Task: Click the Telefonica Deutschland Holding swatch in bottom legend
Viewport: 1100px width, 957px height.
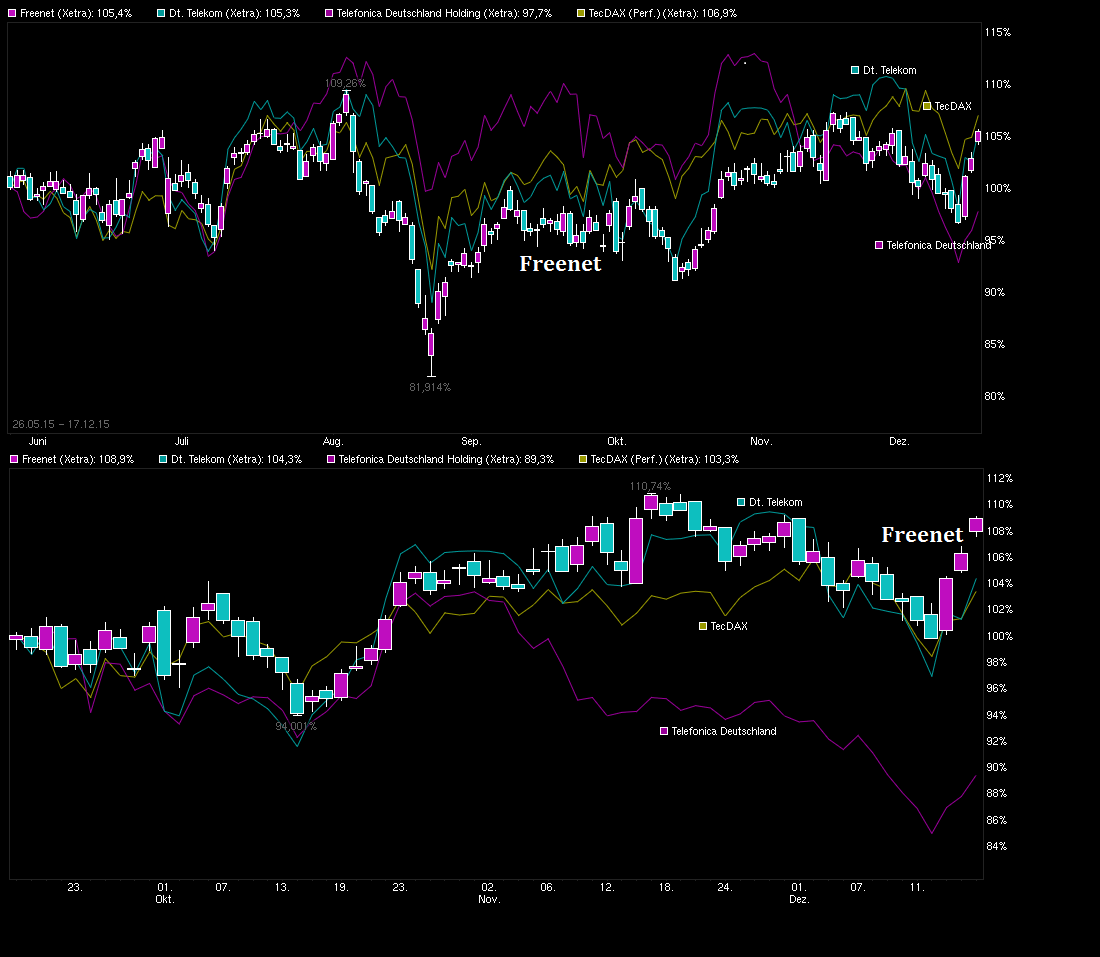Action: click(x=331, y=460)
